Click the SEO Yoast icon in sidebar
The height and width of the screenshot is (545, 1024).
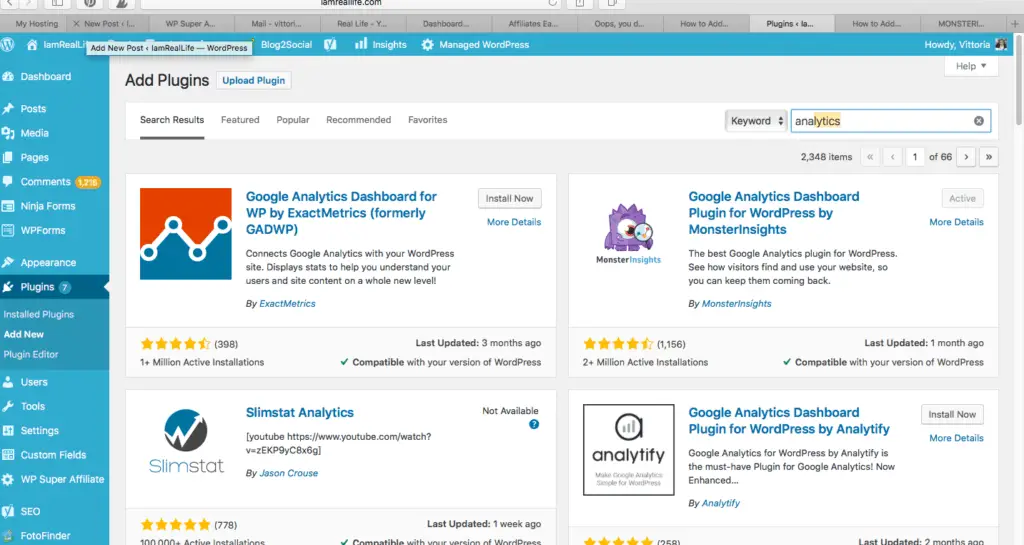pyautogui.click(x=8, y=511)
